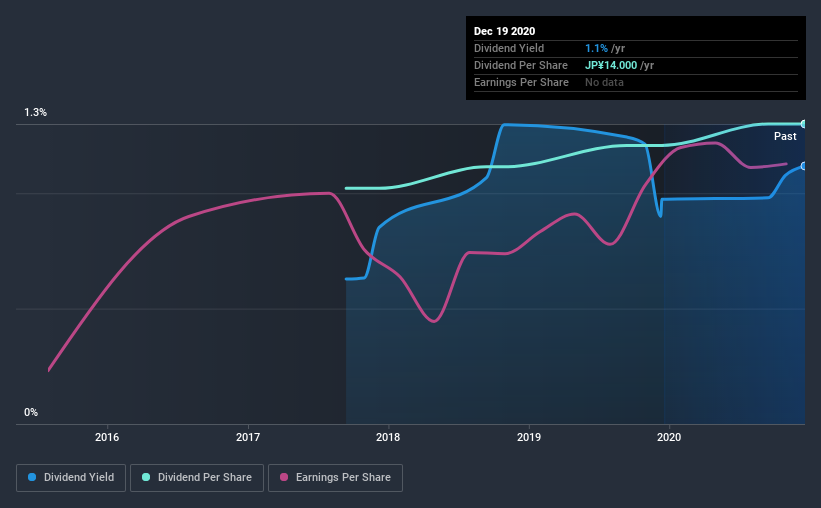Click the Dividend Per Share endpoint marker
This screenshot has width=821, height=508.
point(803,124)
